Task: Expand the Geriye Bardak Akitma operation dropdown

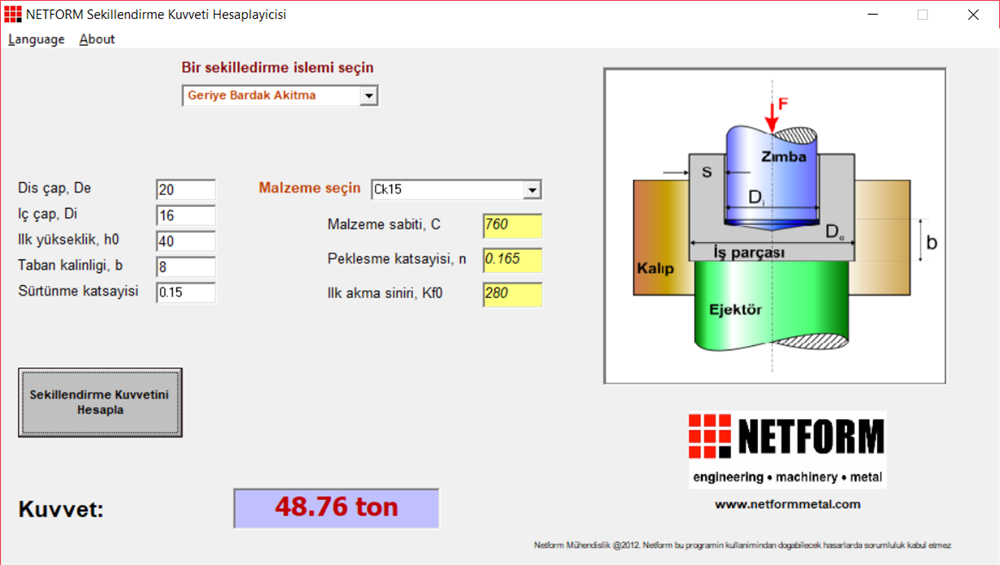Action: click(368, 96)
